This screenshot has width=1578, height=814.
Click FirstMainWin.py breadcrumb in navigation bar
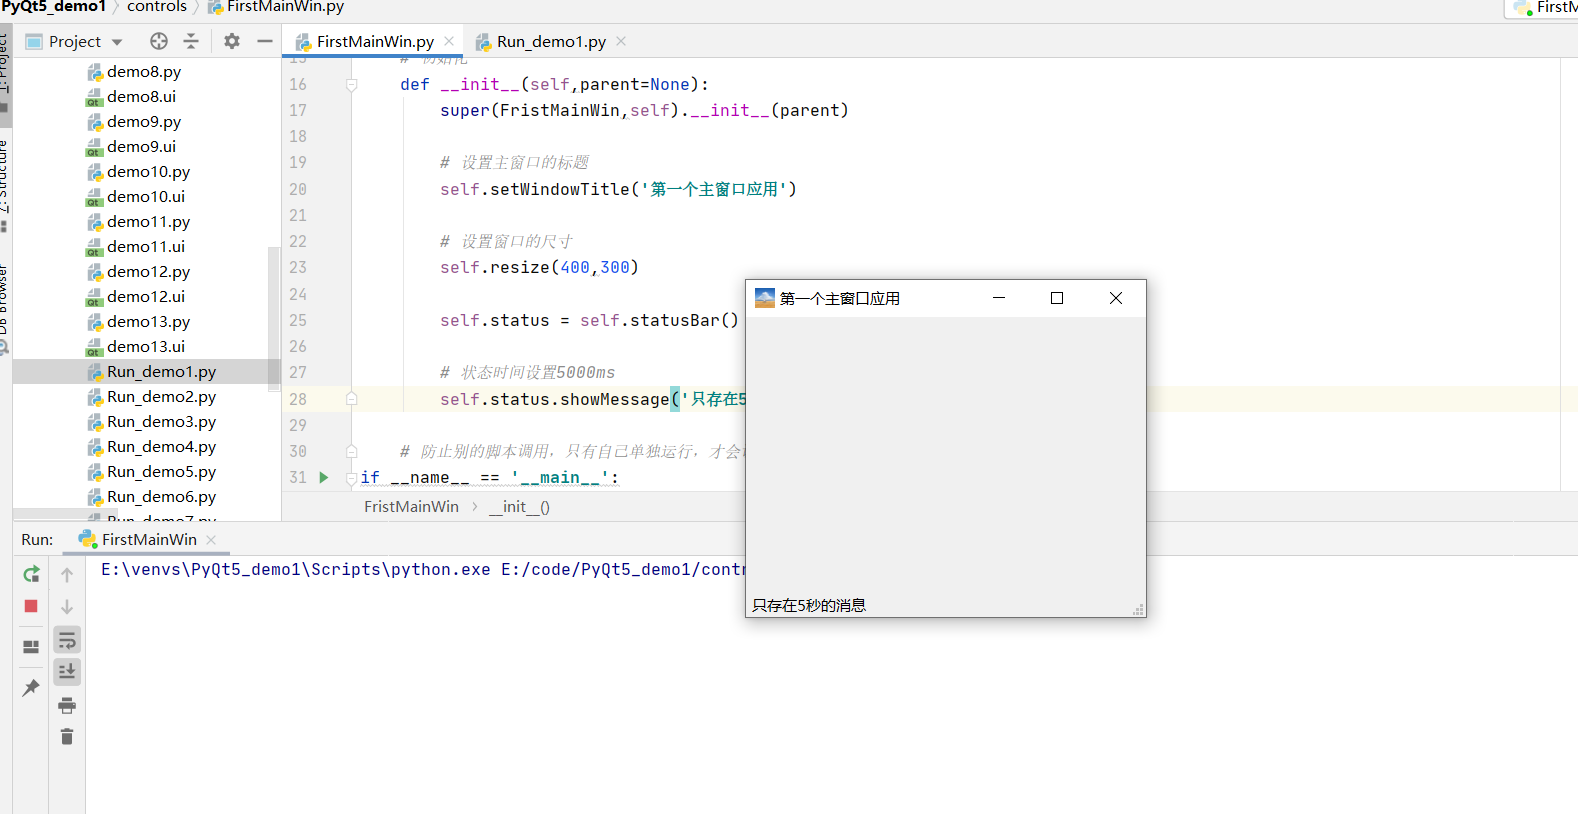point(275,7)
